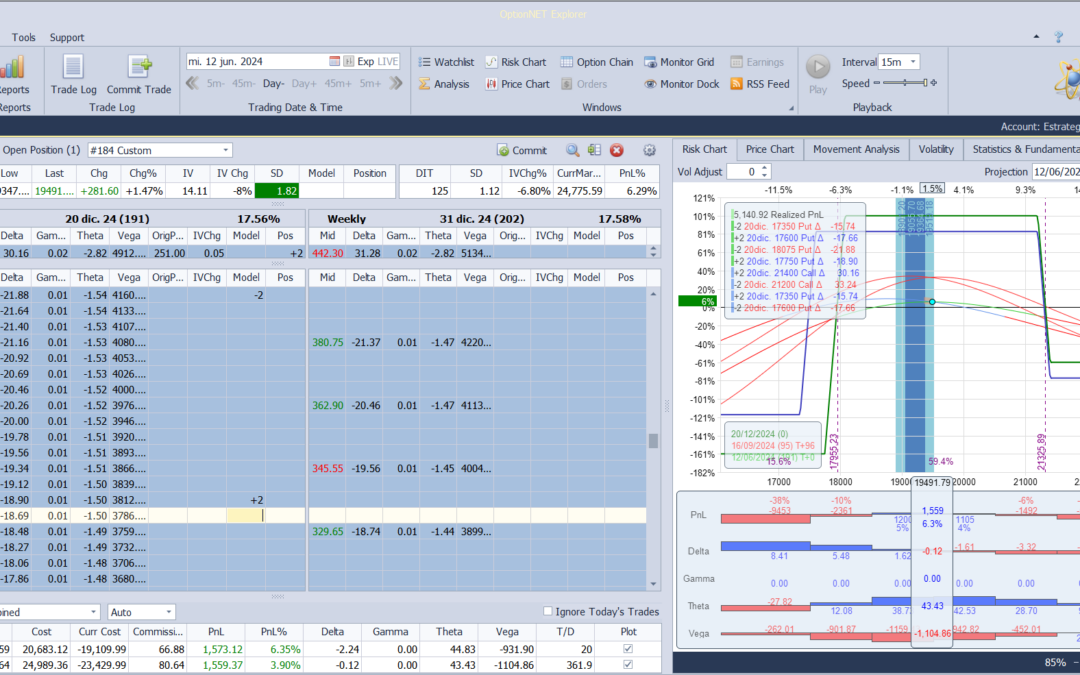Open the Monitor Grid window
This screenshot has height=675, width=1080.
[x=679, y=62]
